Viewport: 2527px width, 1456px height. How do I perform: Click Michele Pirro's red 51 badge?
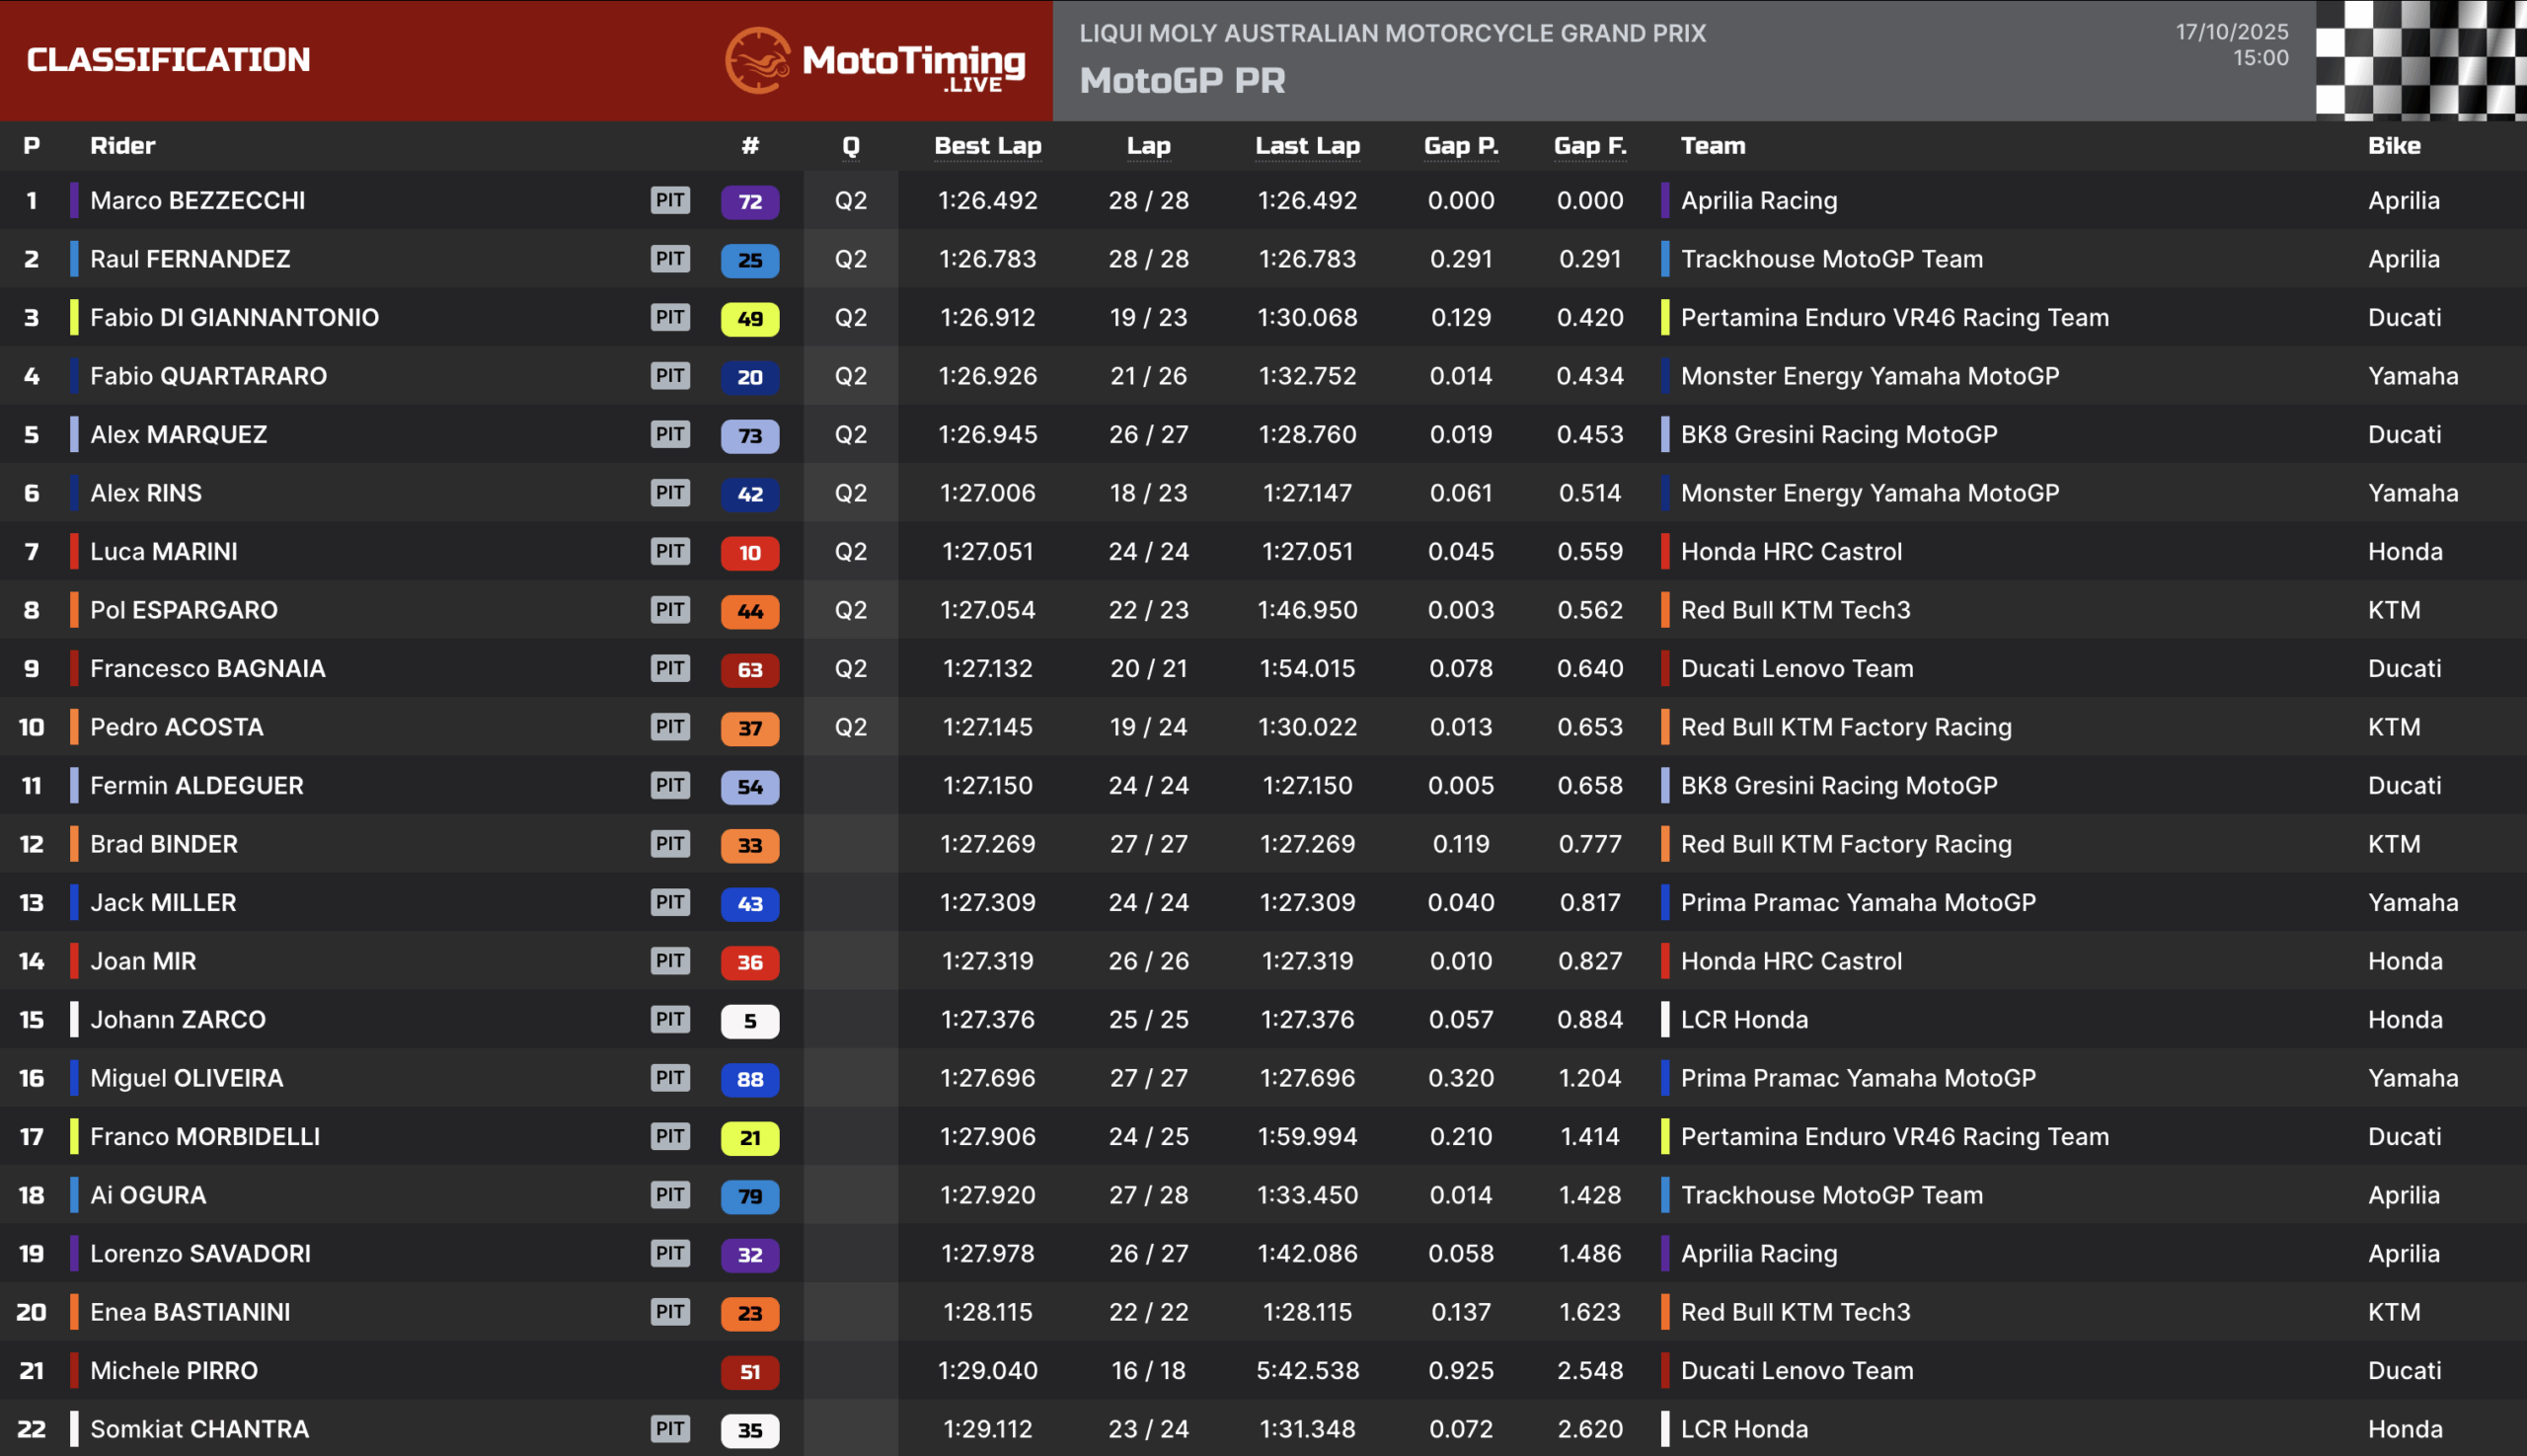749,1371
